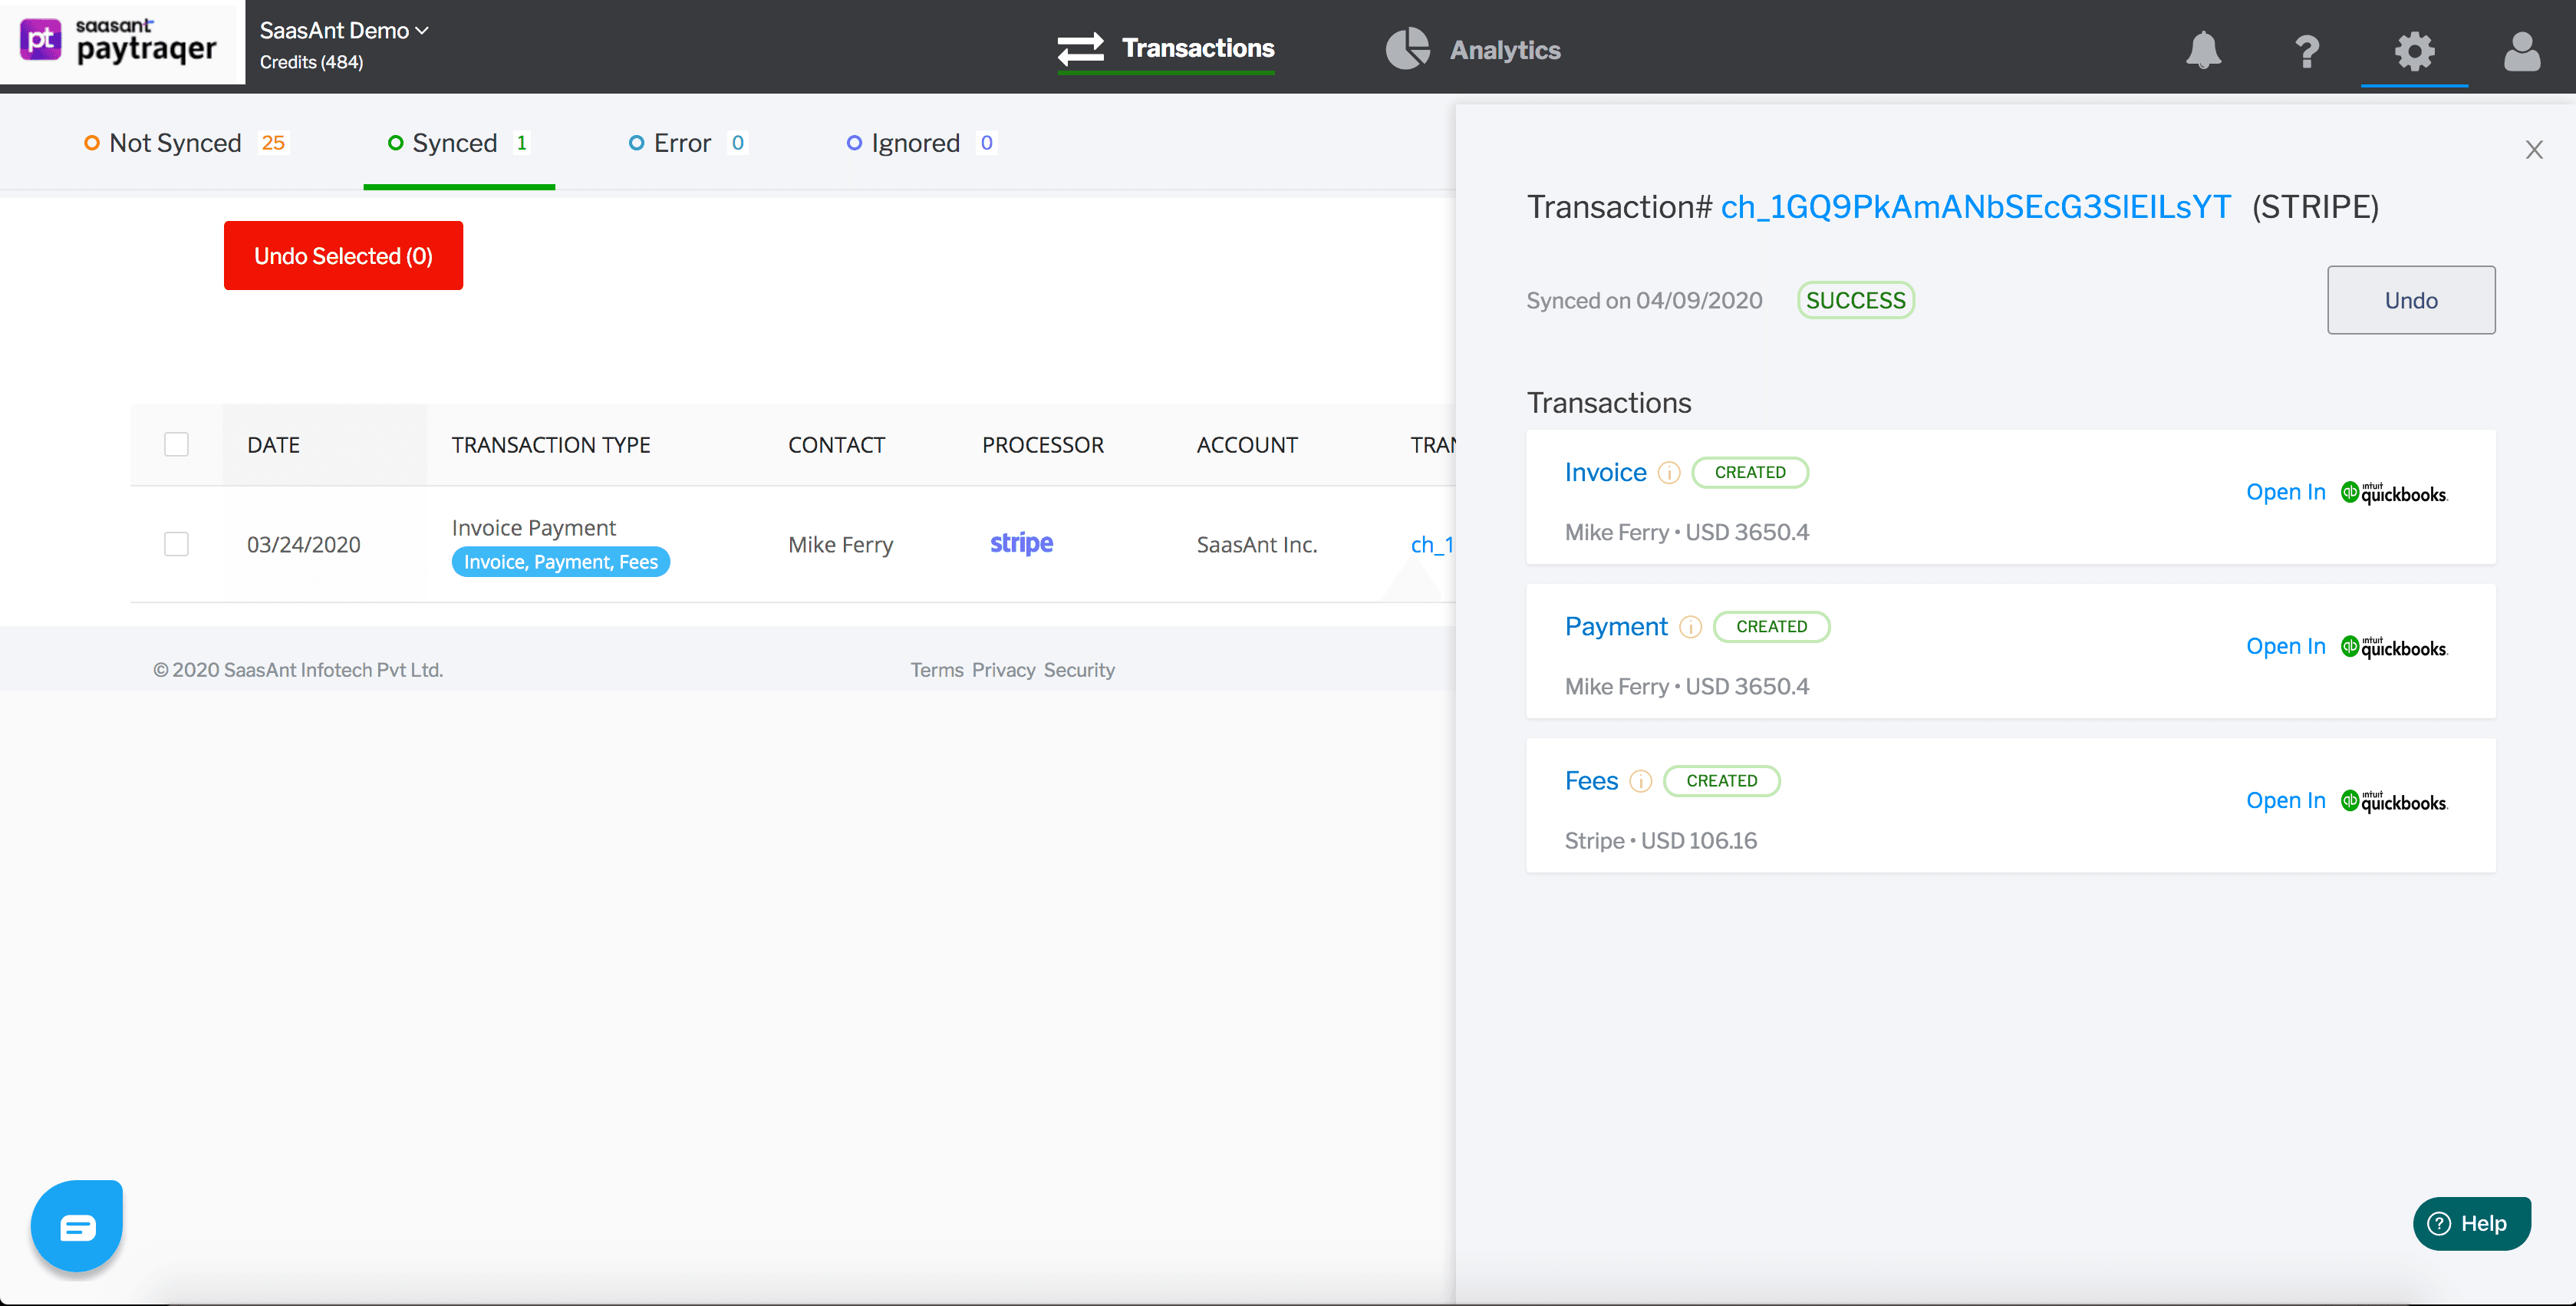Open the chat bubble widget

77,1226
